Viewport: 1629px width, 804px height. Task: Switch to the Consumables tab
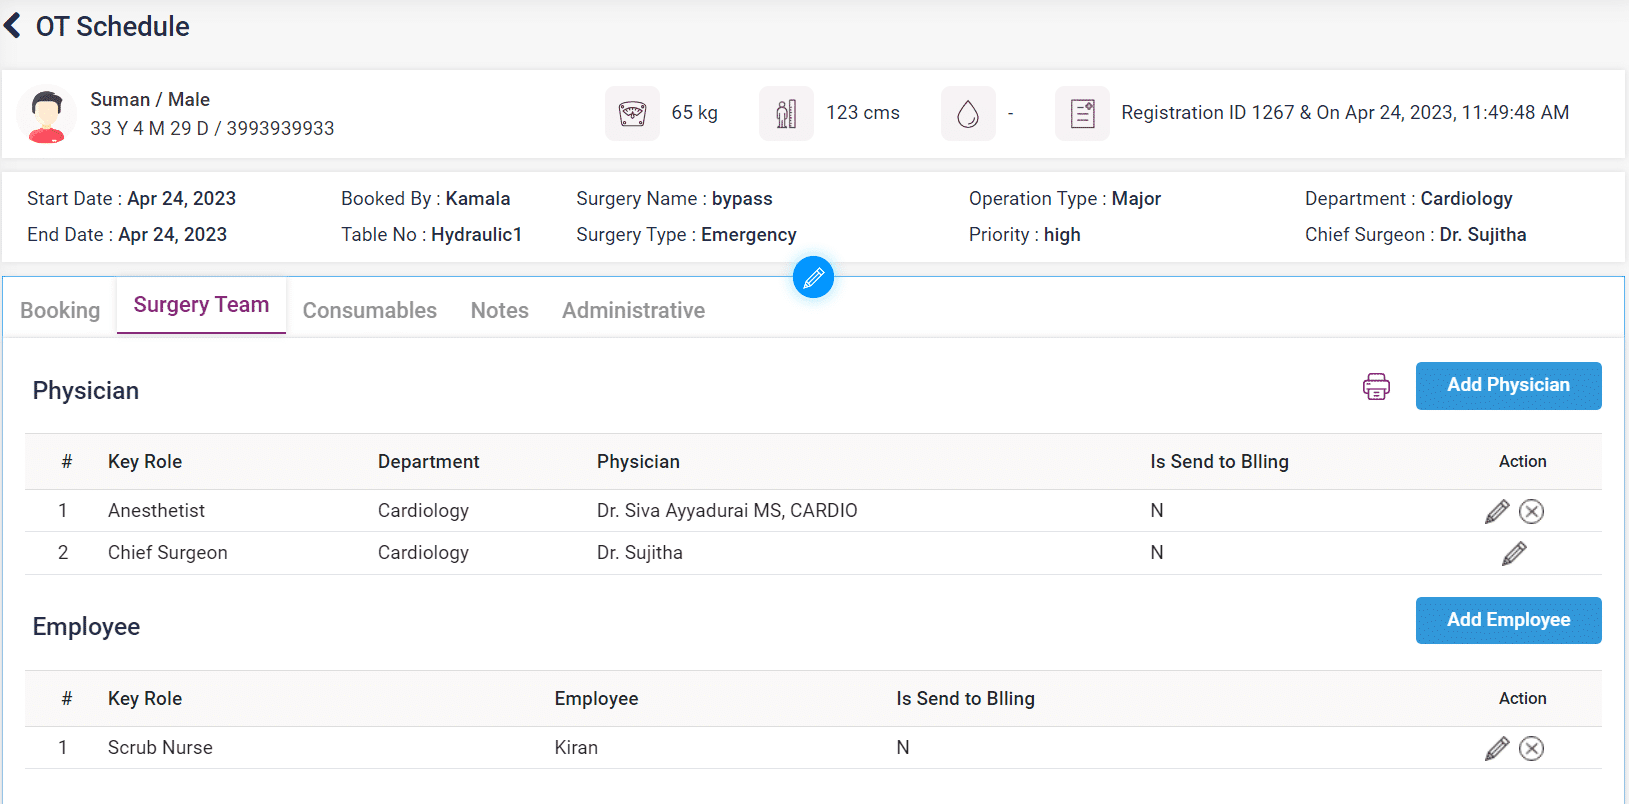369,311
